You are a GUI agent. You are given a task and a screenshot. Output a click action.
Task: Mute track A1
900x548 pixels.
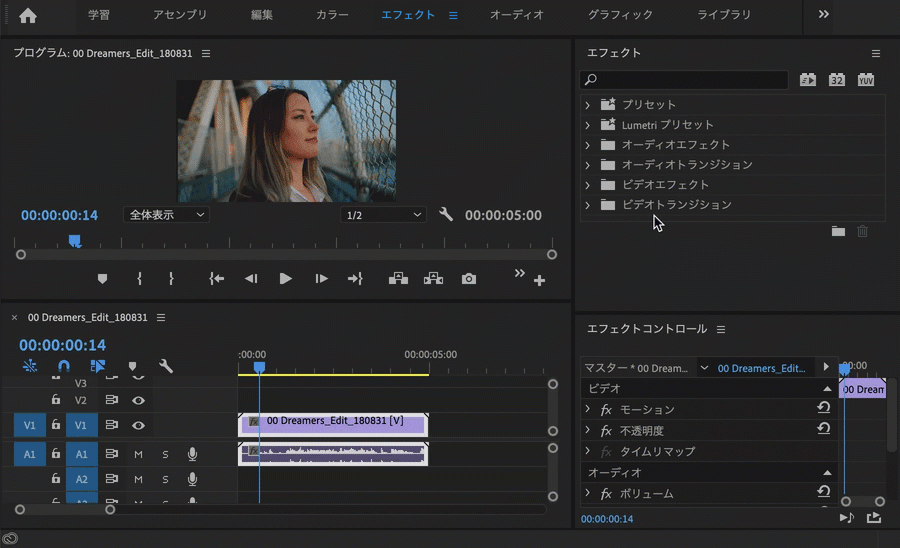[138, 454]
